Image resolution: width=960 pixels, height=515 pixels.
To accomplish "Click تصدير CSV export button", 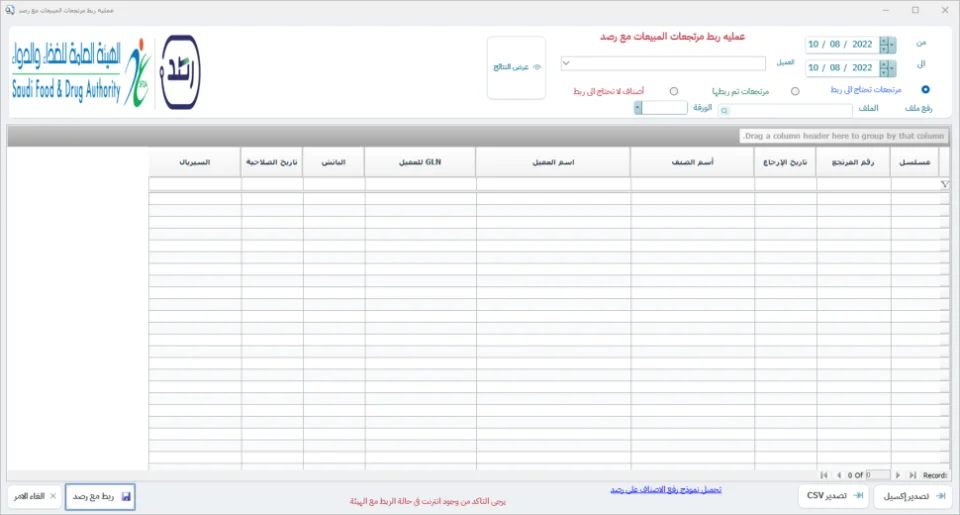I will 834,495.
